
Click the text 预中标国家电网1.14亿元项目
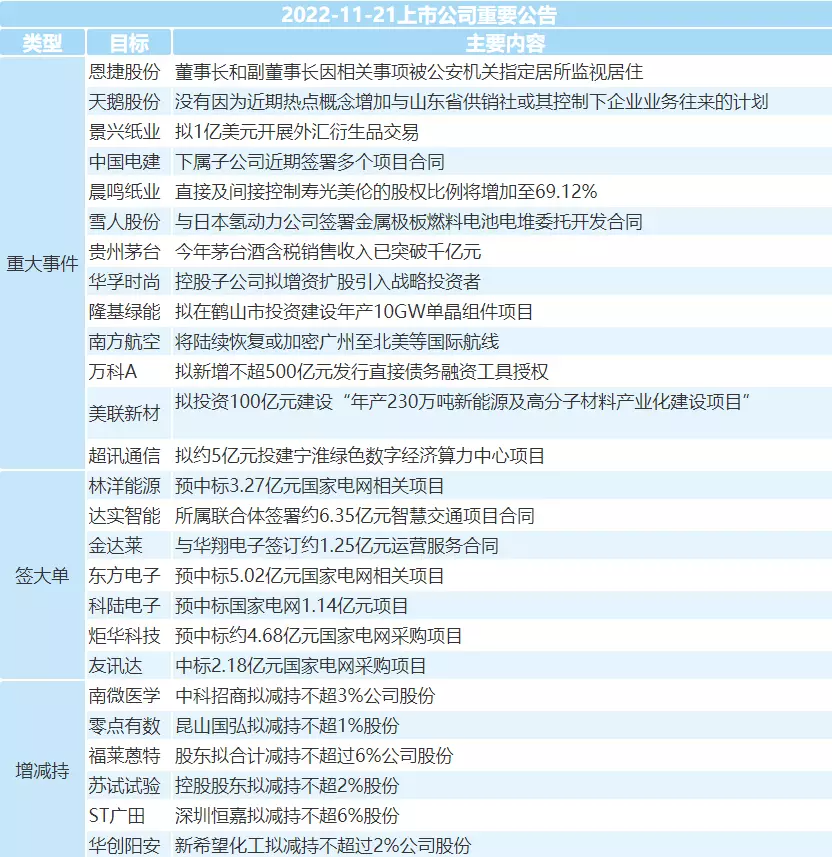(x=291, y=606)
